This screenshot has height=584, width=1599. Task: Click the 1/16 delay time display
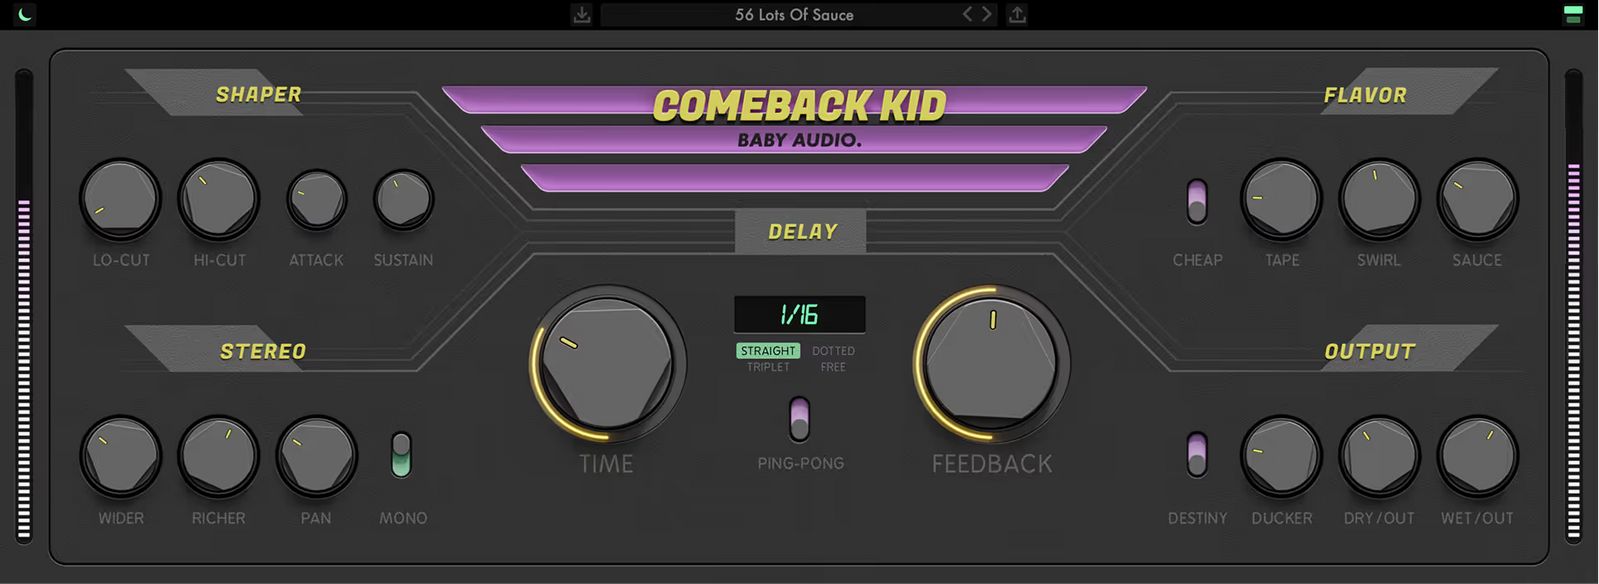coord(799,315)
